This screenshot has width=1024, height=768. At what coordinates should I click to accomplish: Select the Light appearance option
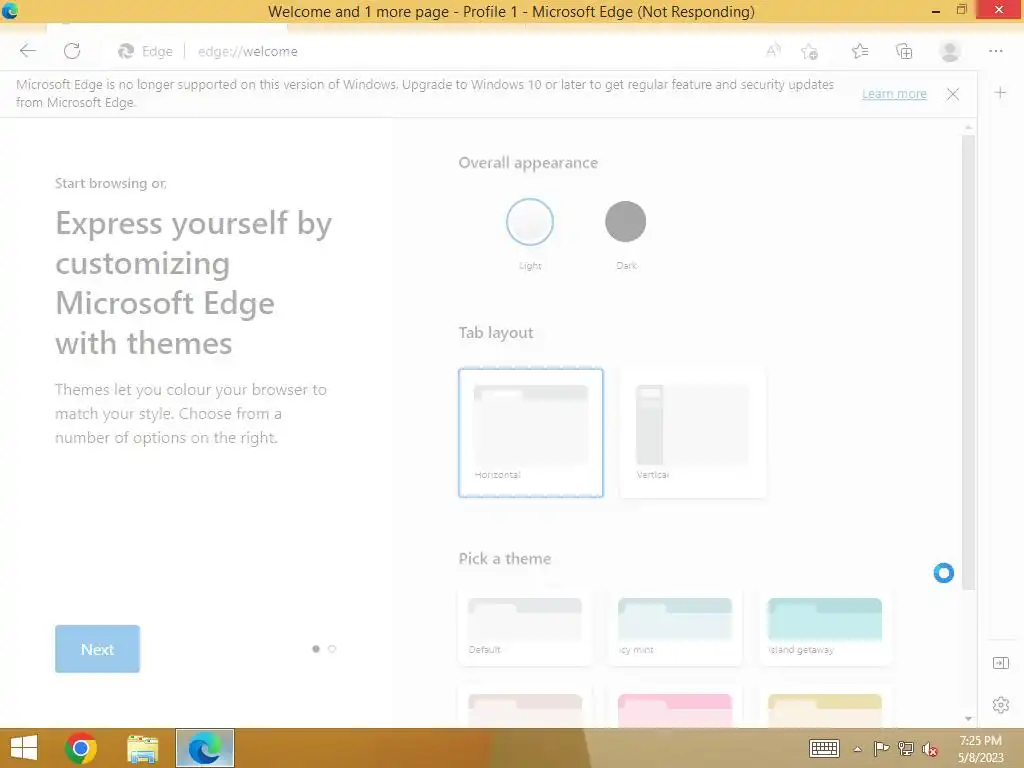530,222
